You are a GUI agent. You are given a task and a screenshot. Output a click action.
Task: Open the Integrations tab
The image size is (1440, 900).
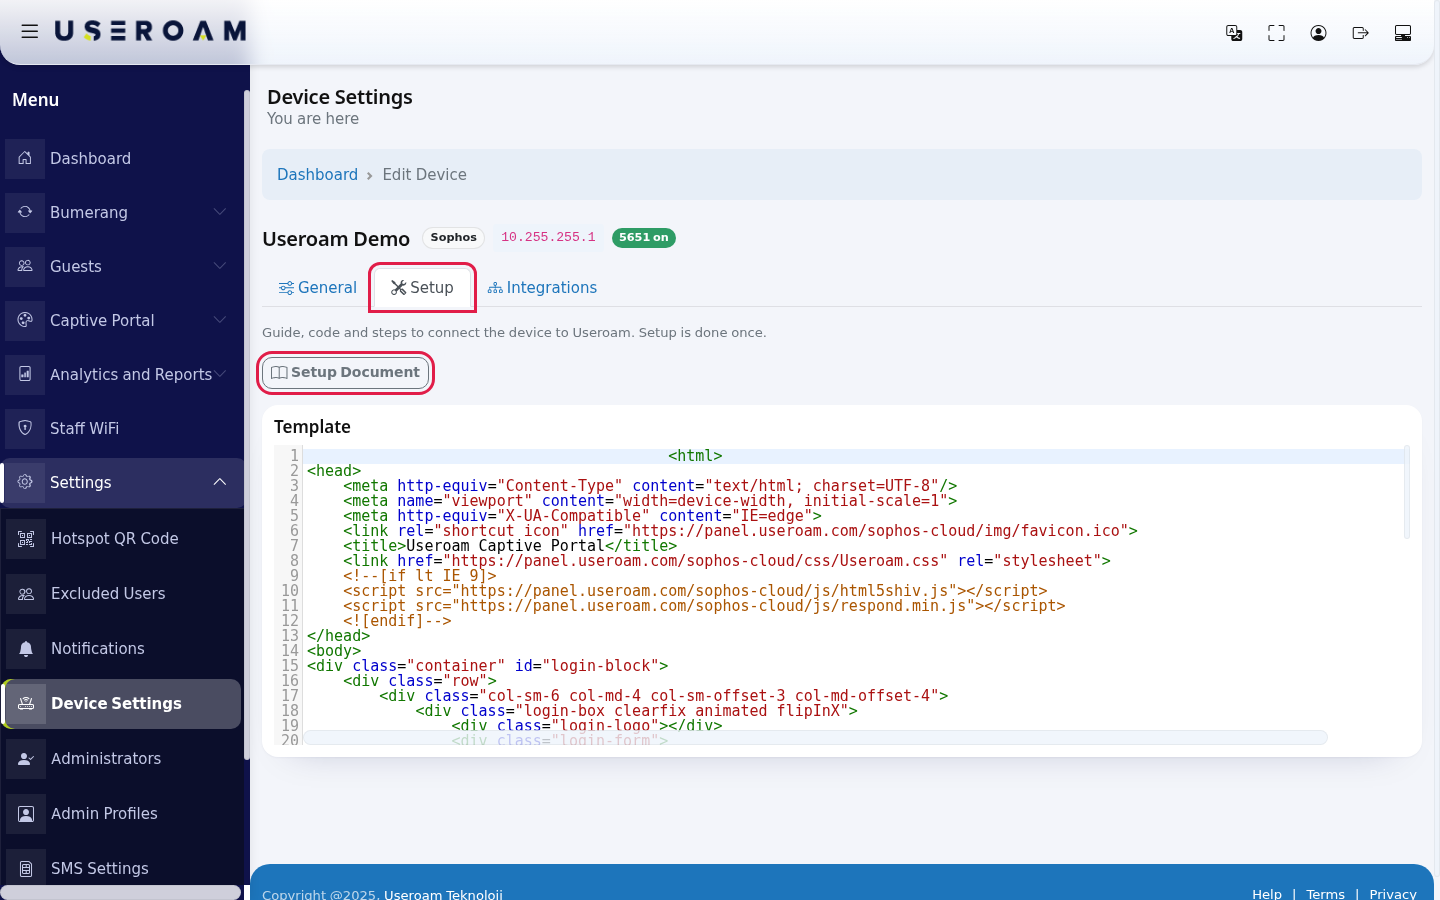542,288
